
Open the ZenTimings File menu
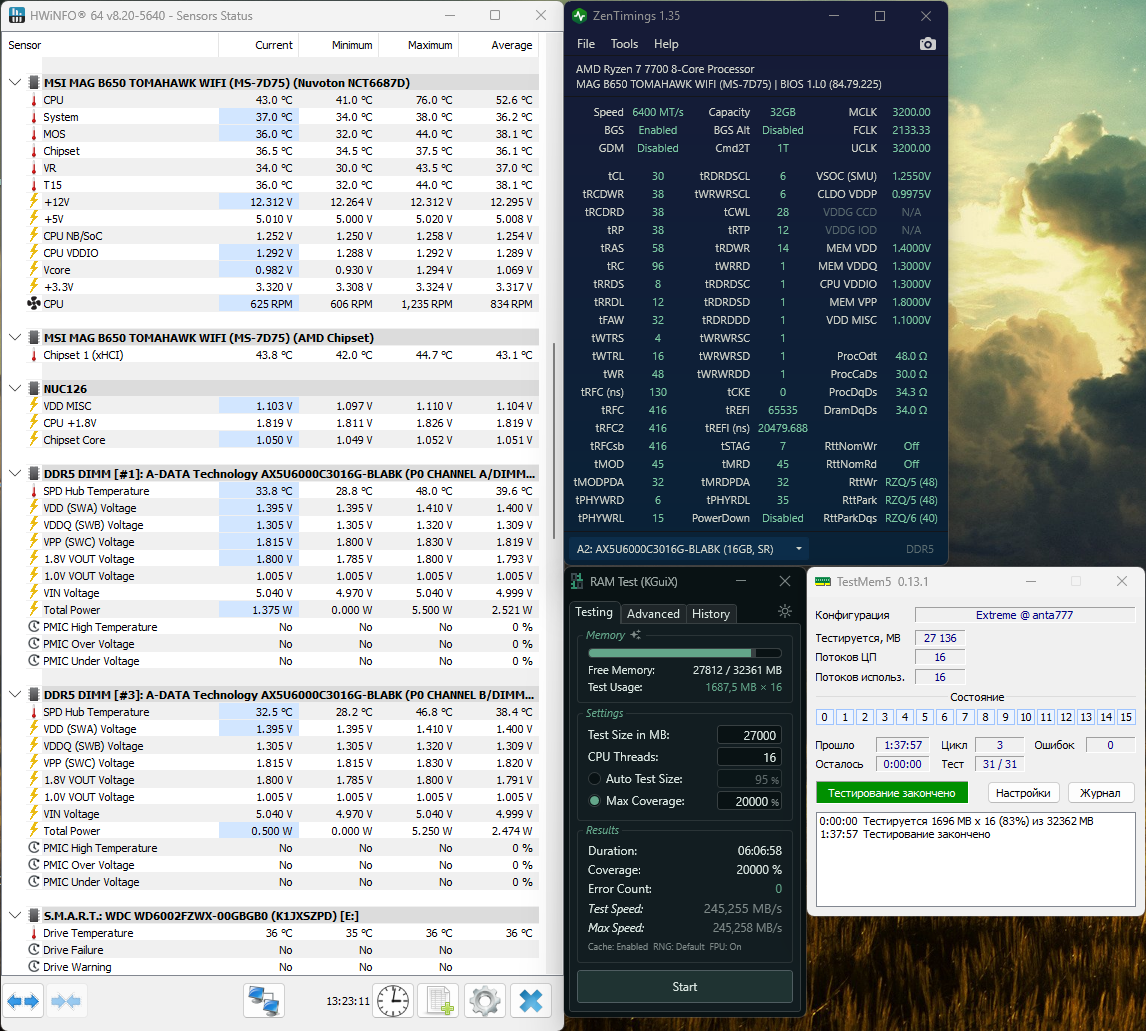pos(585,44)
